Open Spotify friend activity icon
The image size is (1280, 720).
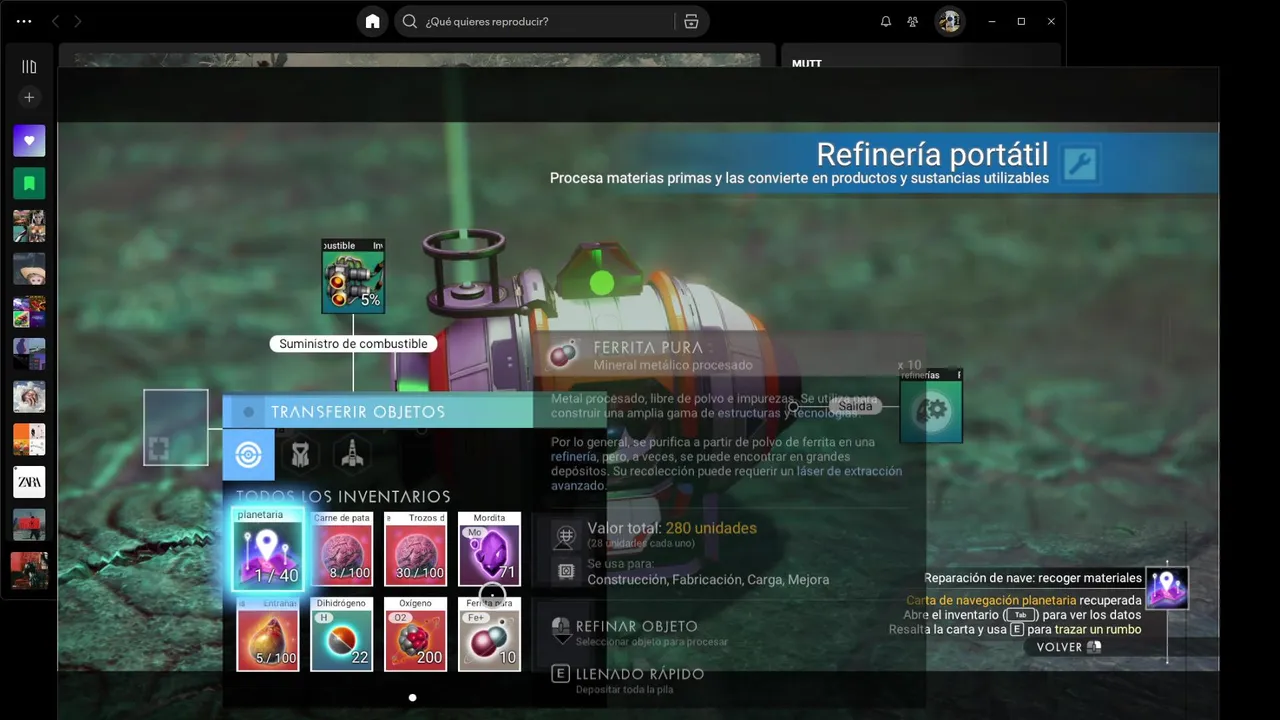coord(913,21)
